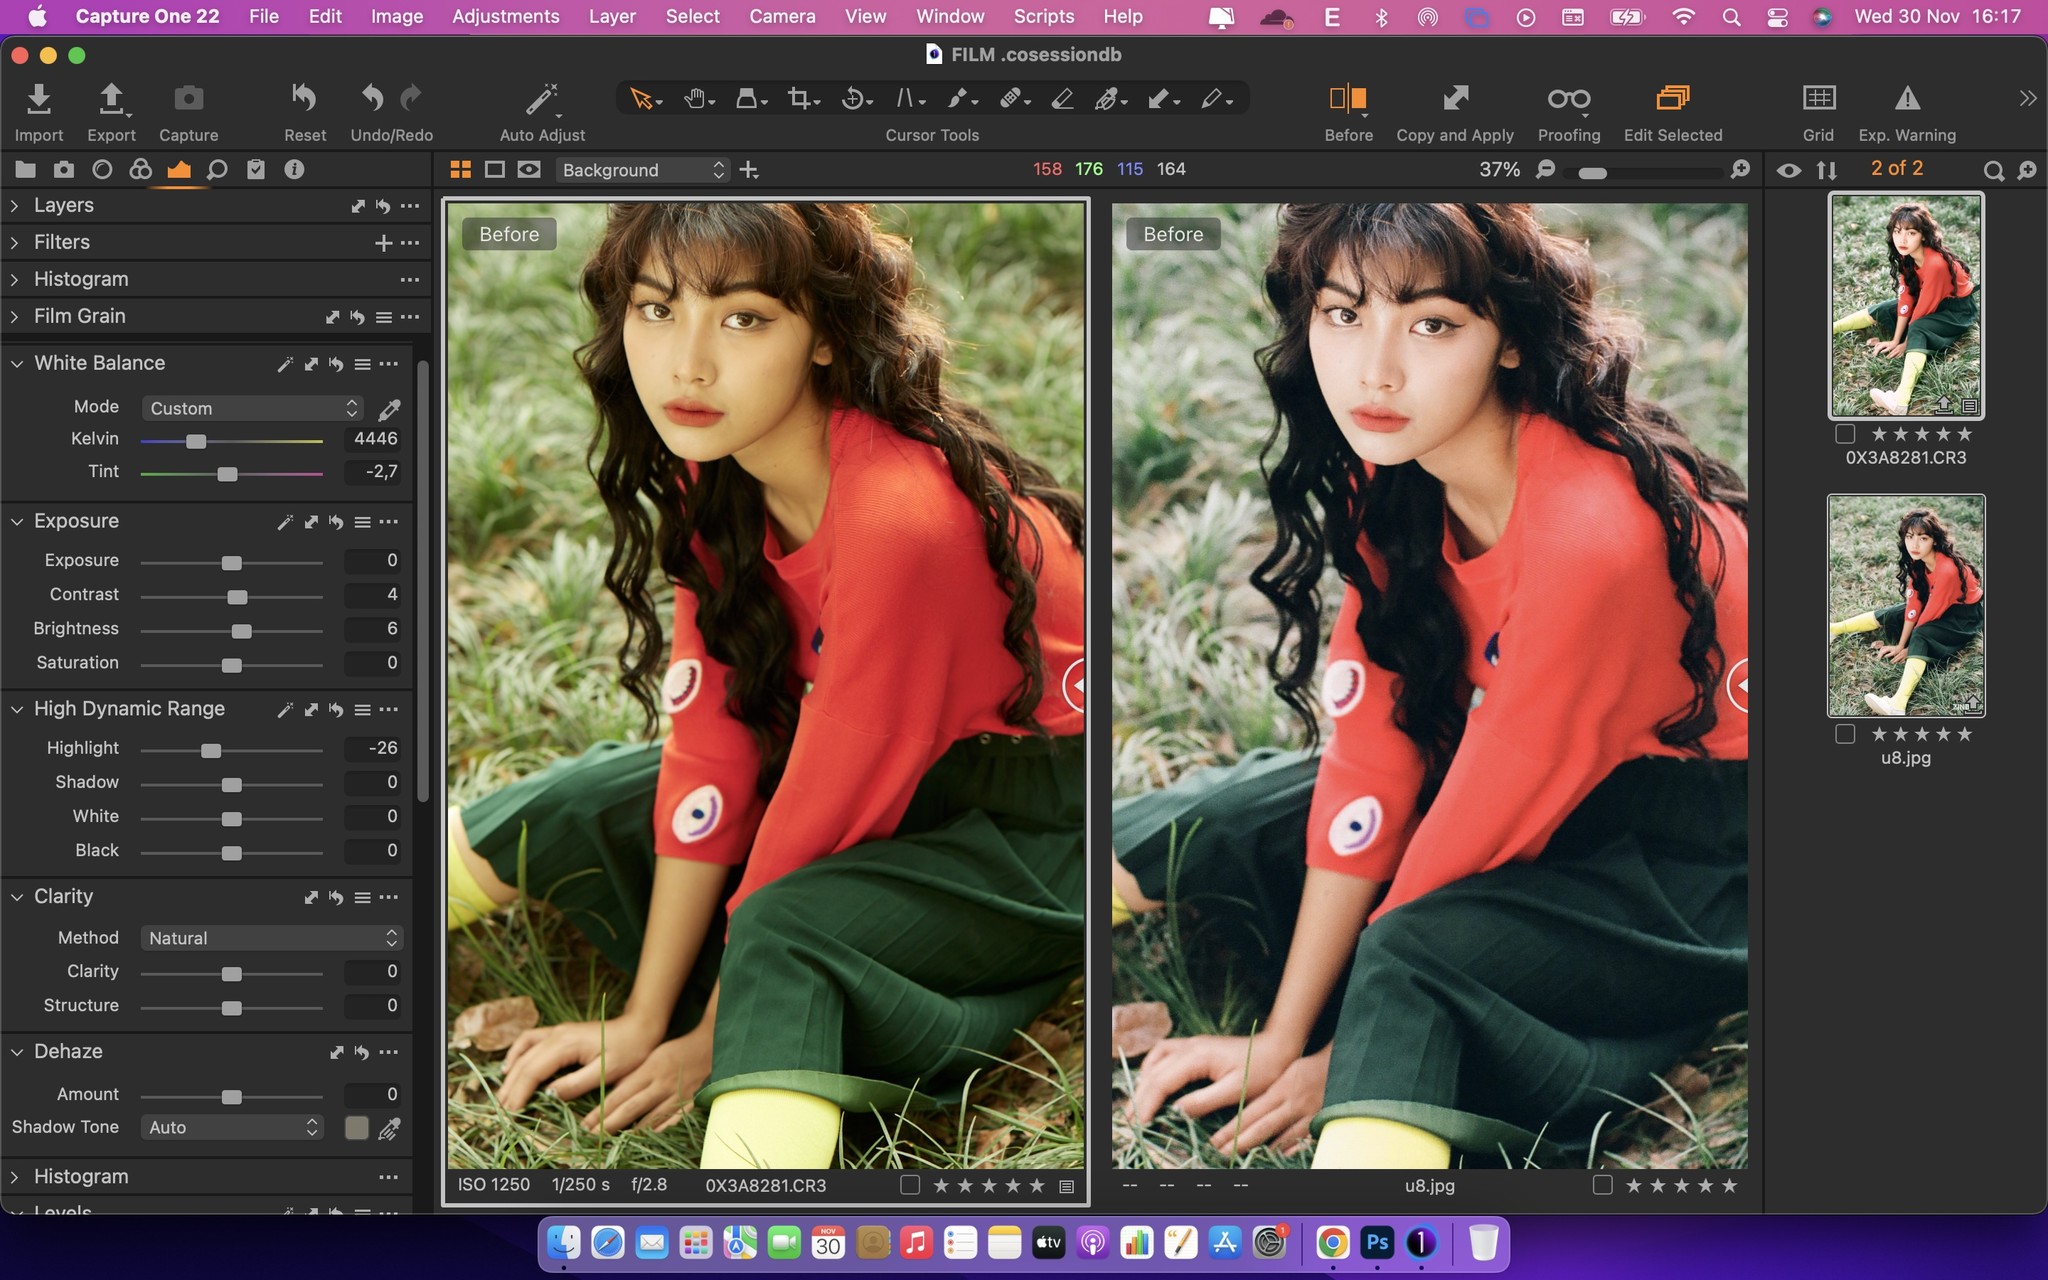This screenshot has width=2048, height=1280.
Task: Click the Import button in toolbar
Action: click(x=39, y=98)
